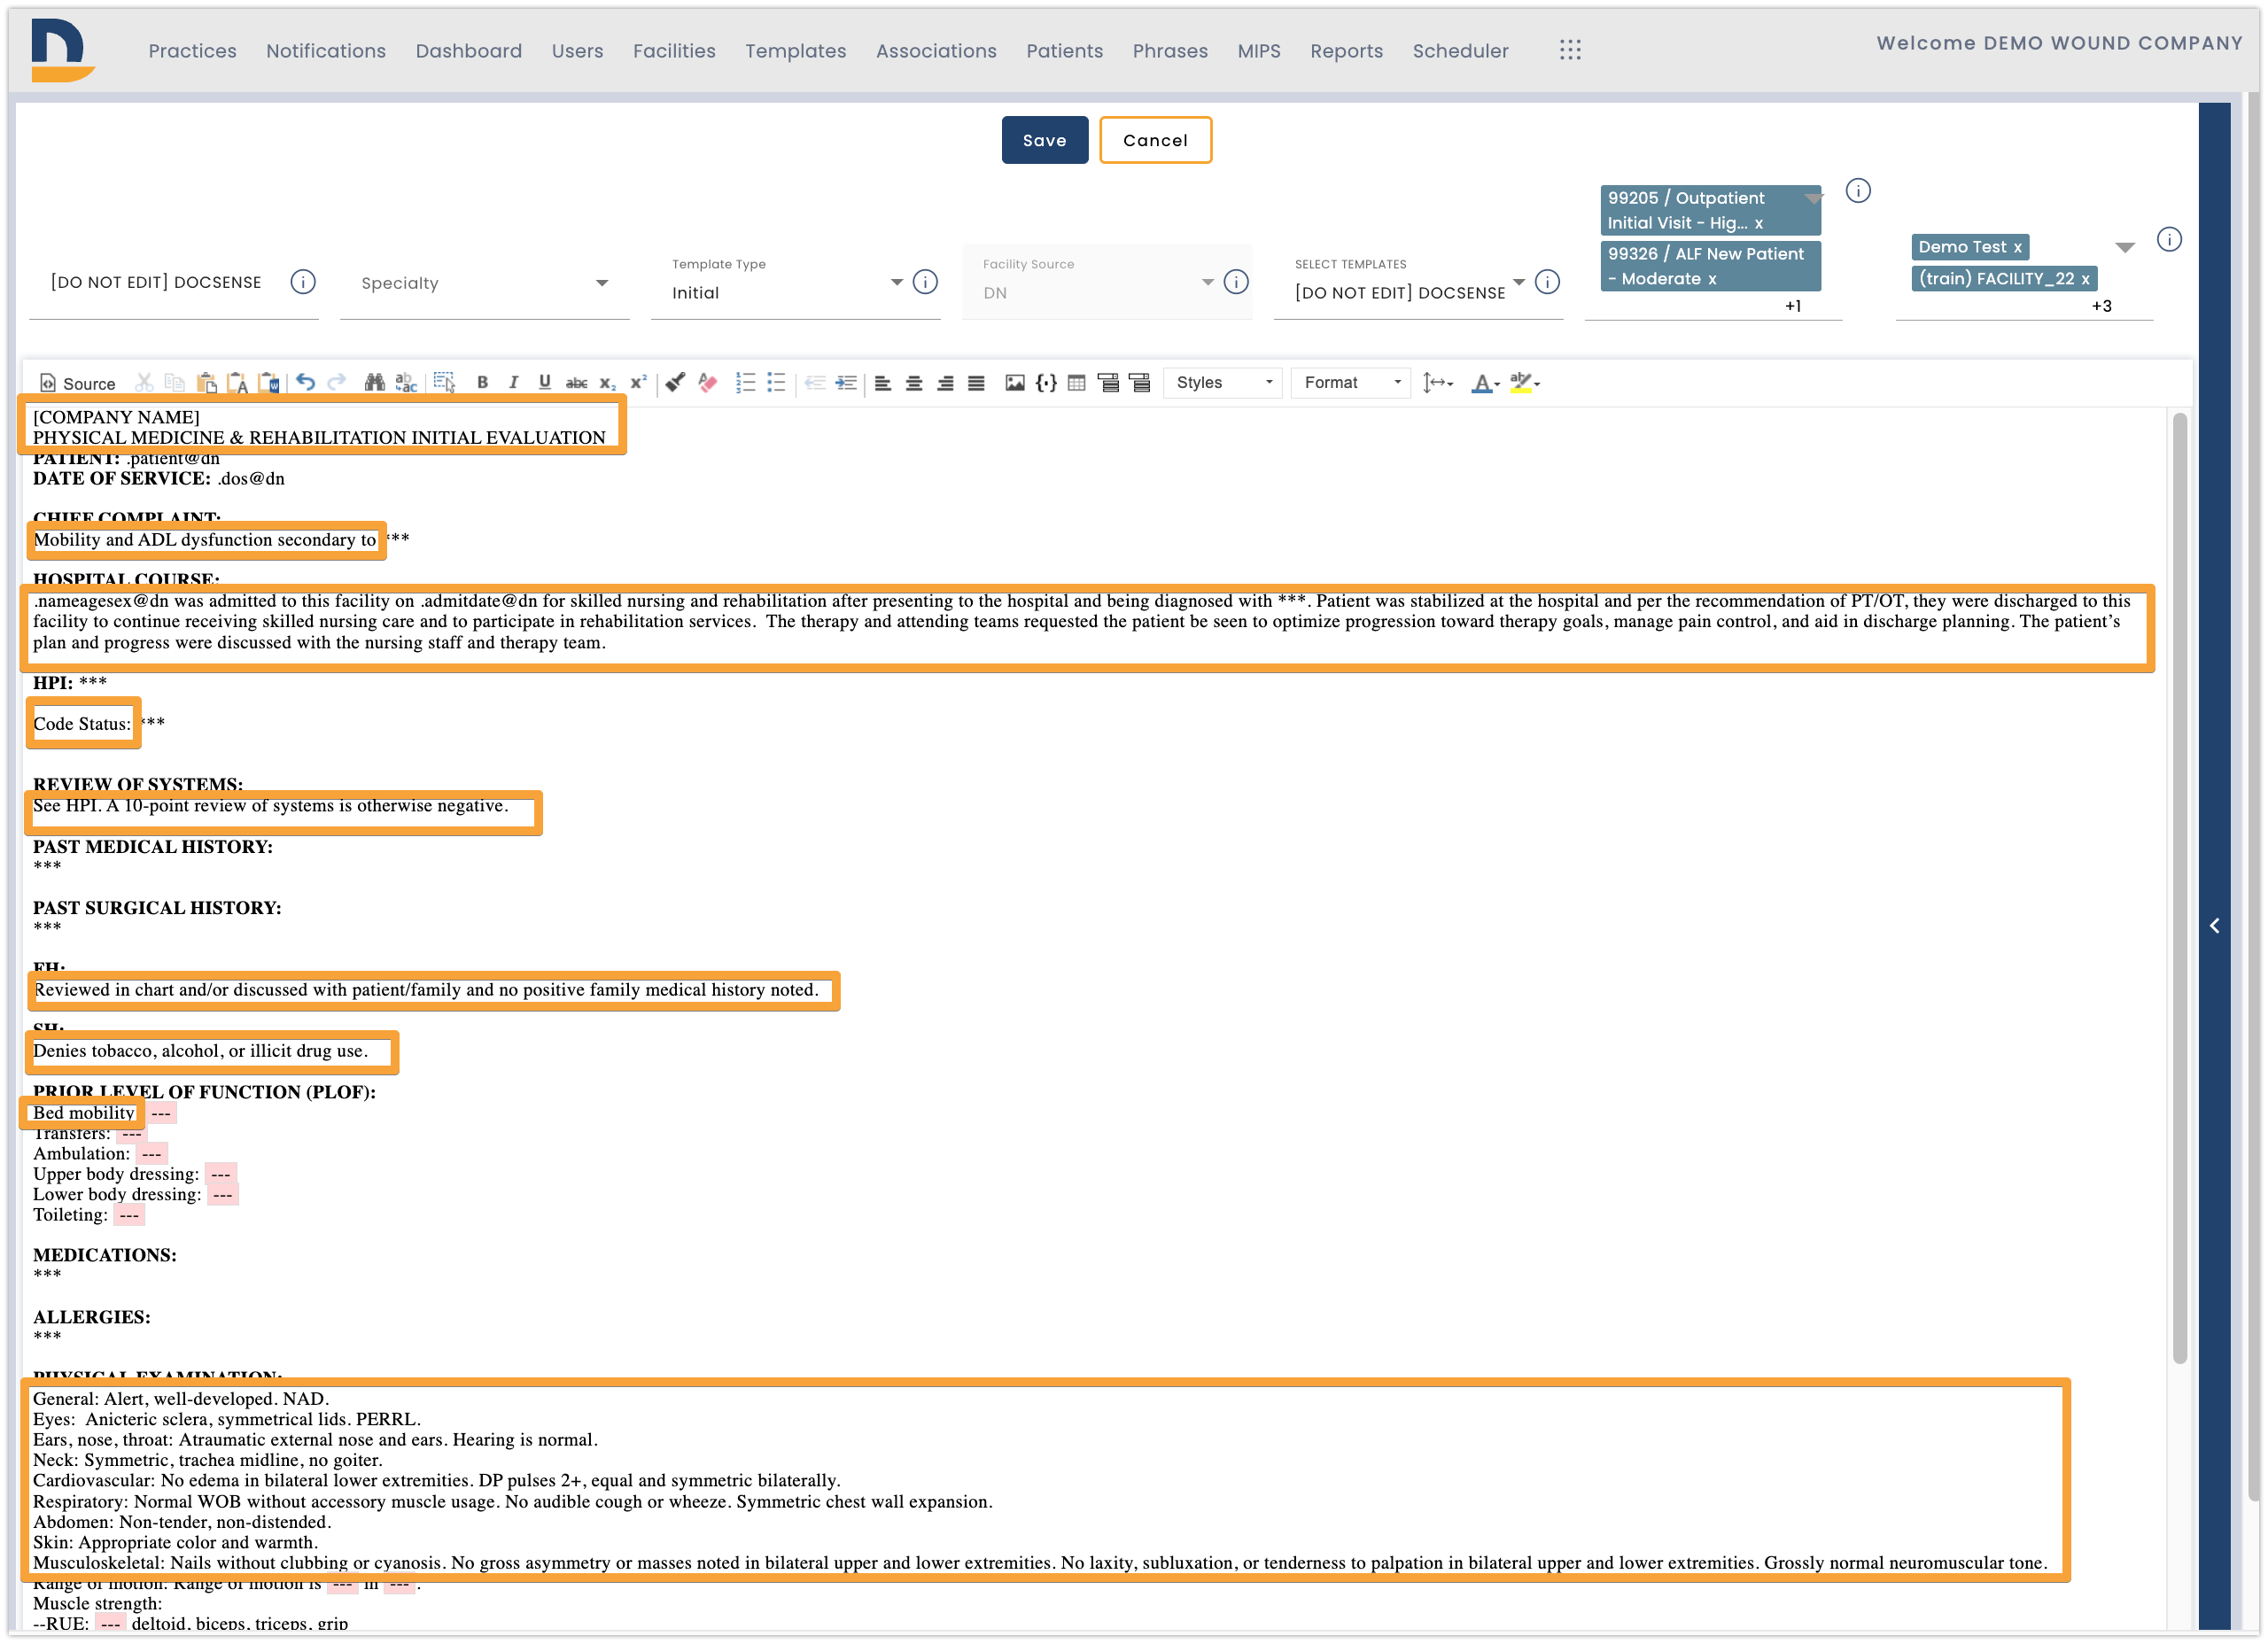Open the line height dropdown
Viewport: 2268px width, 1644px height.
pos(1438,383)
